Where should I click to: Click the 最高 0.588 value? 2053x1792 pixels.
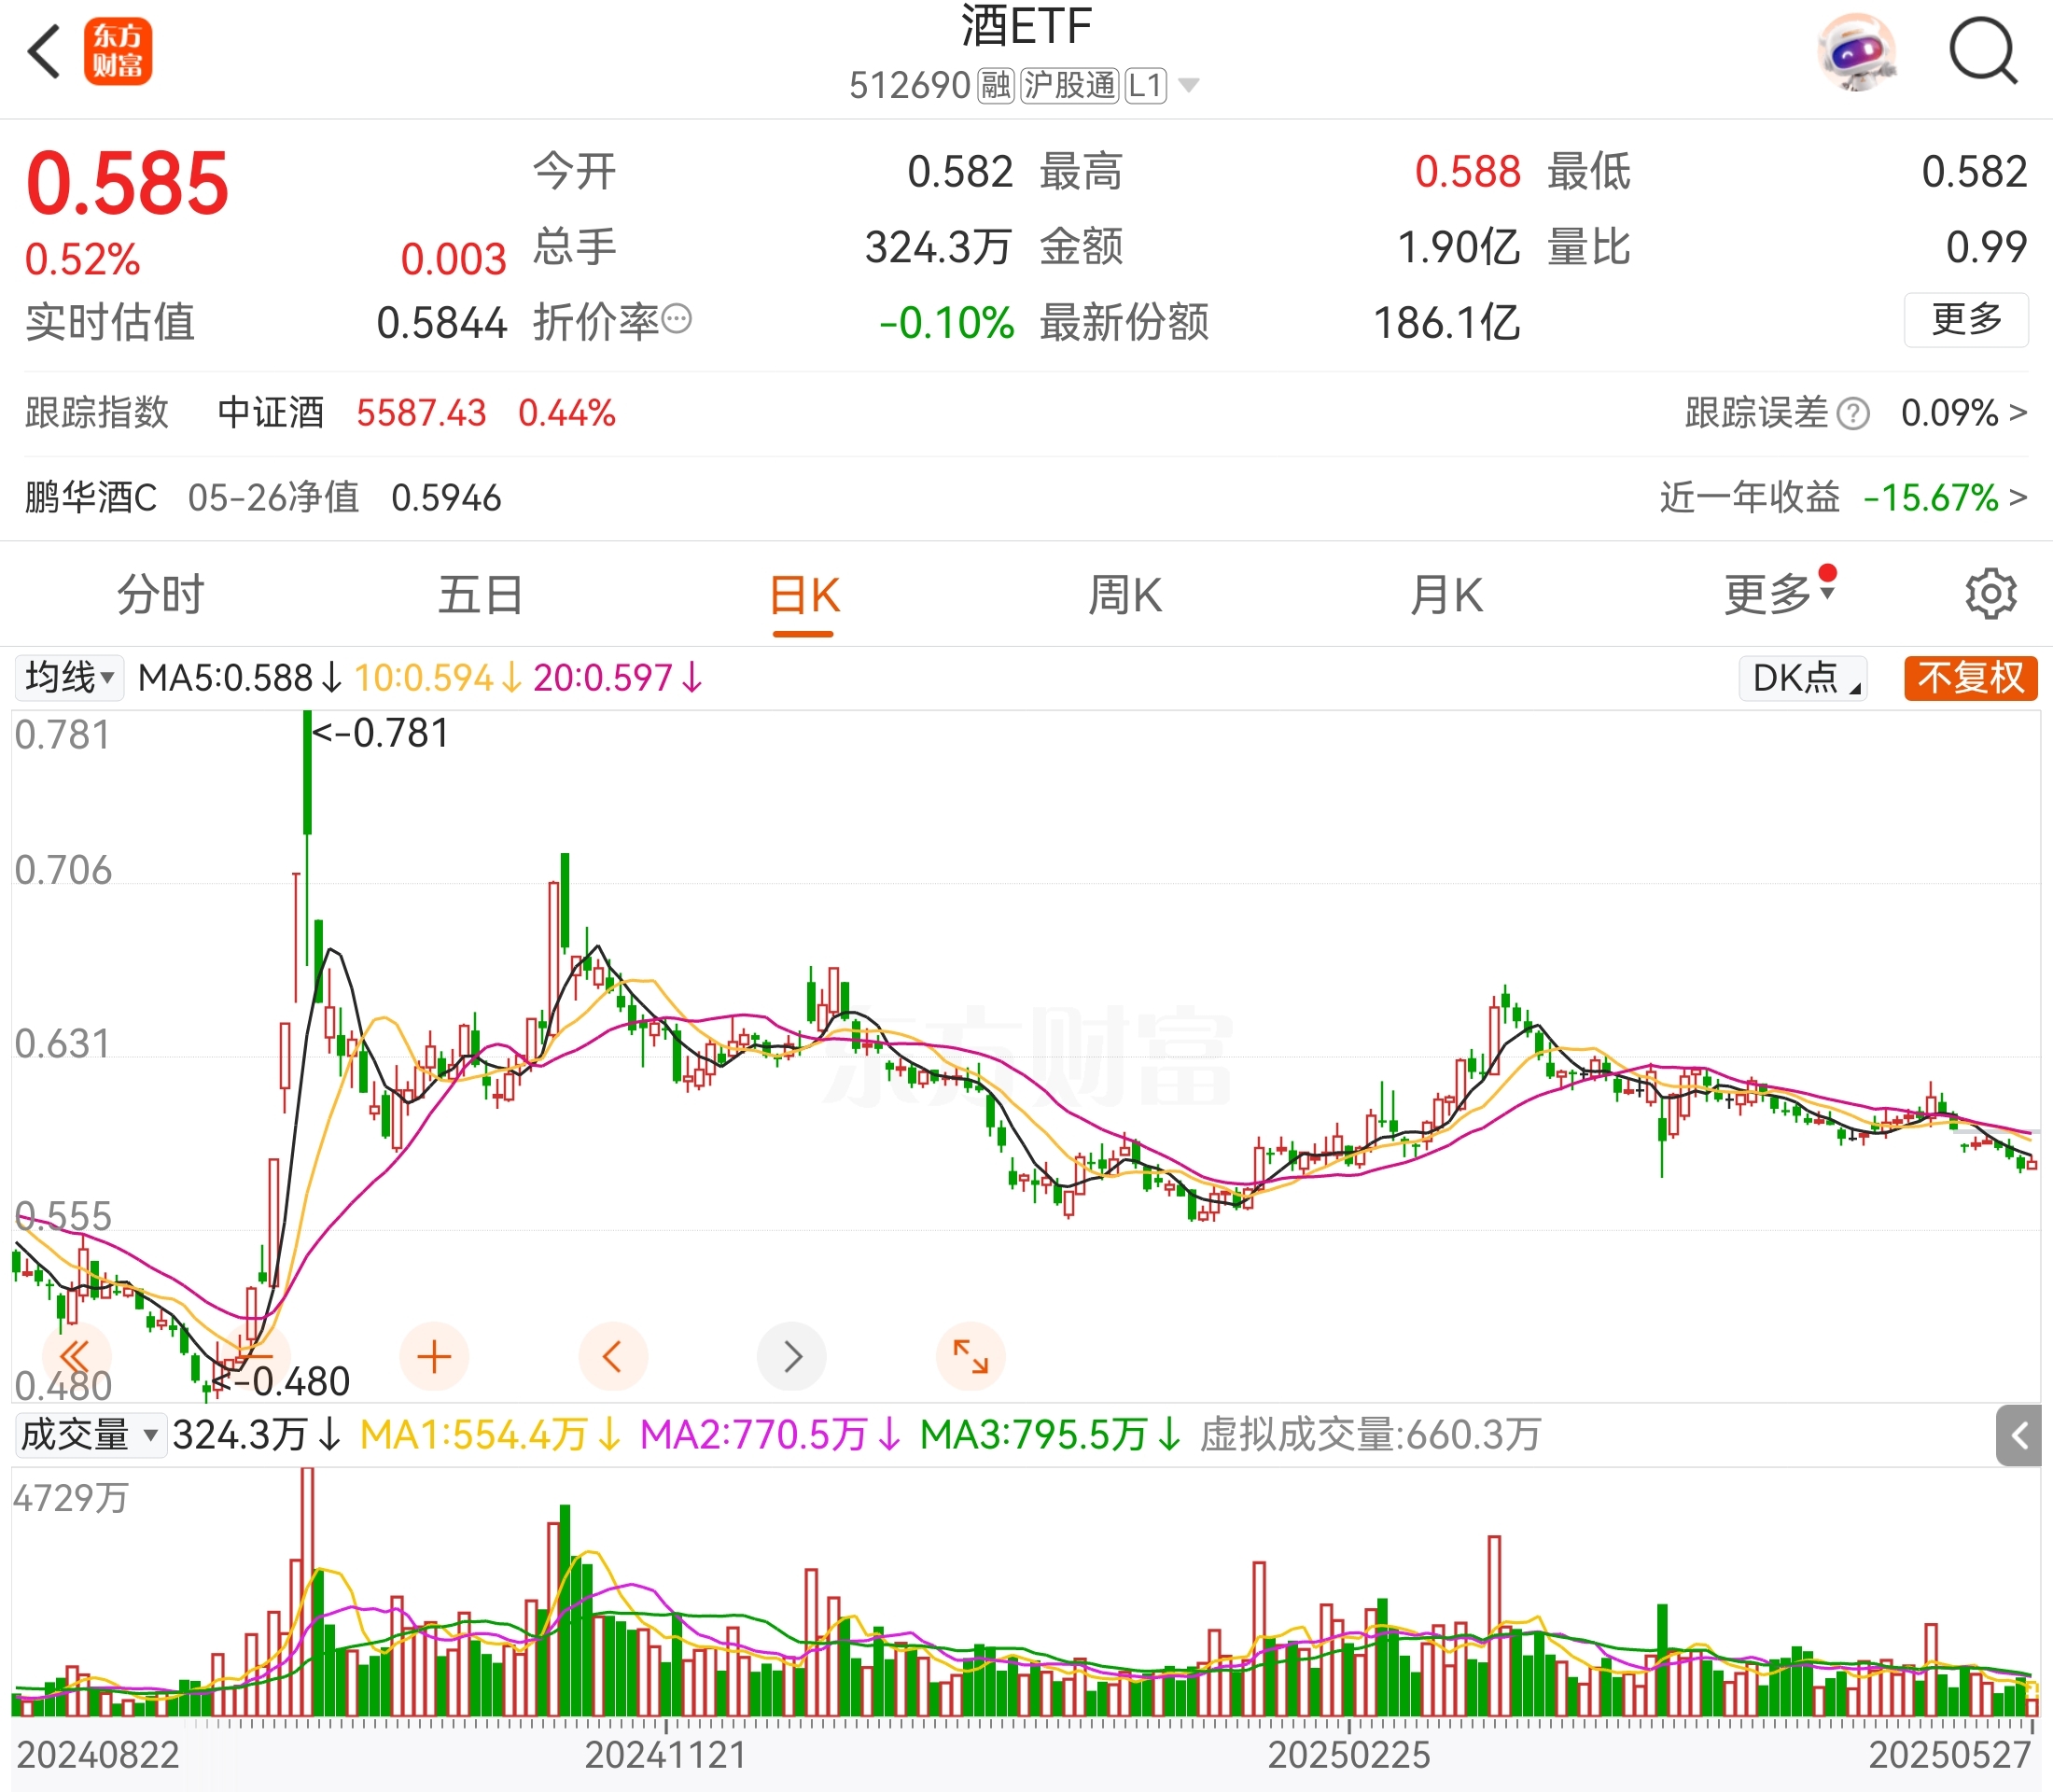click(1467, 172)
